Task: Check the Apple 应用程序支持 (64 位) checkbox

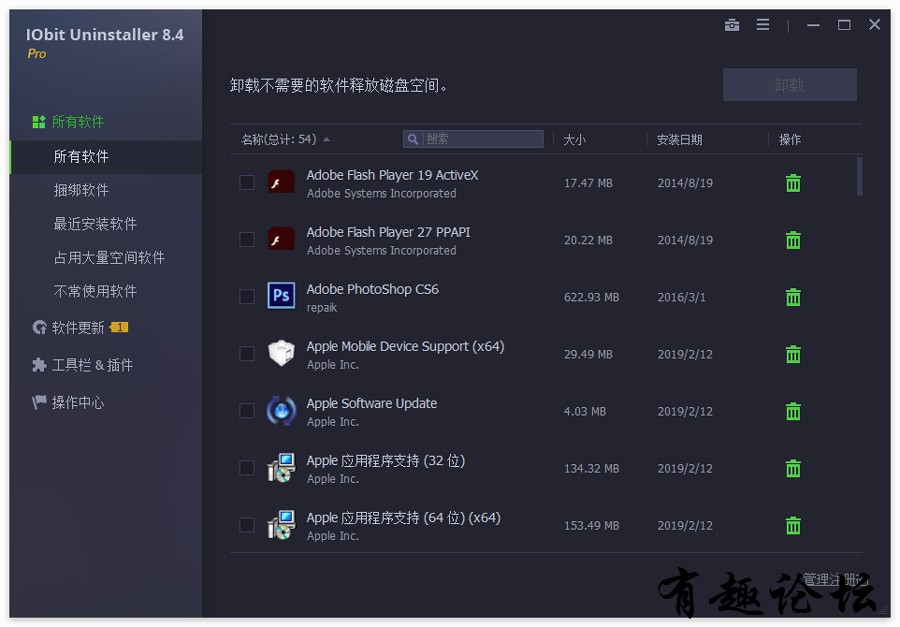Action: (x=247, y=525)
